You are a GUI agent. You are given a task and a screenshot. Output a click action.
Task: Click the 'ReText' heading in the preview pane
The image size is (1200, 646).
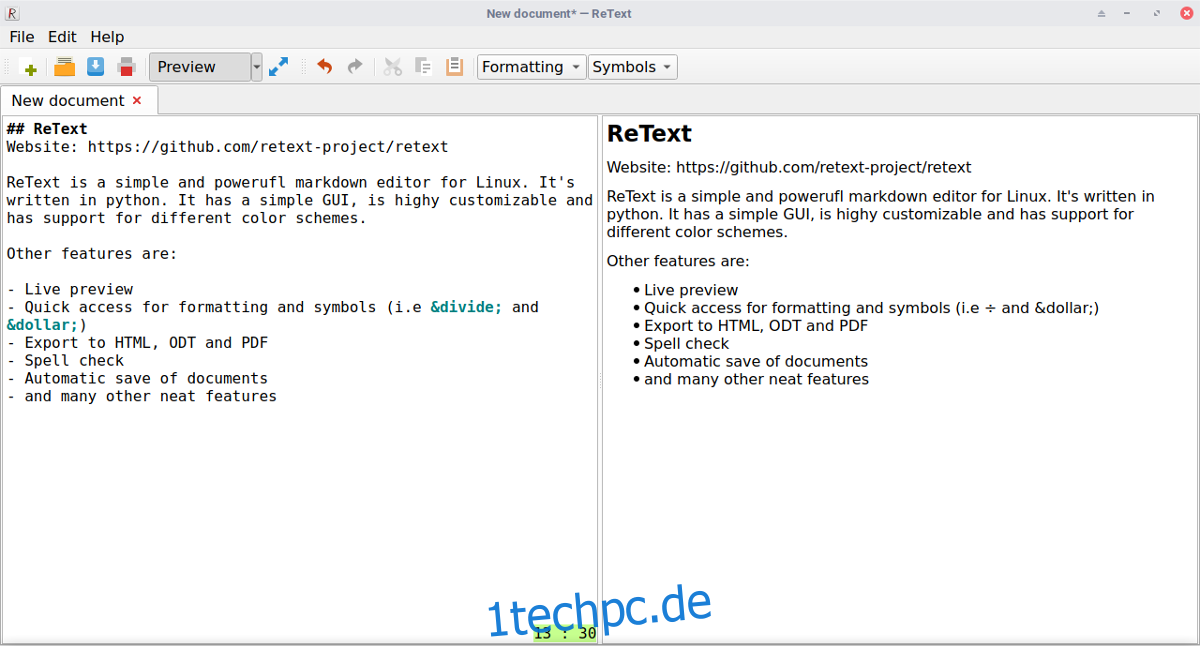(x=649, y=134)
